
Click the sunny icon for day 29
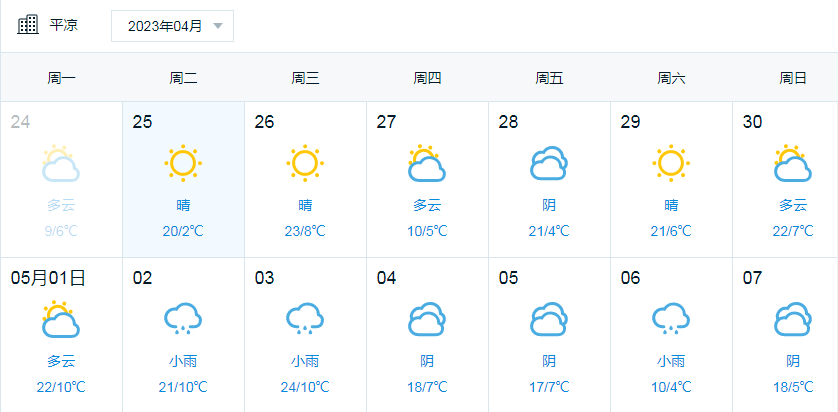(671, 162)
